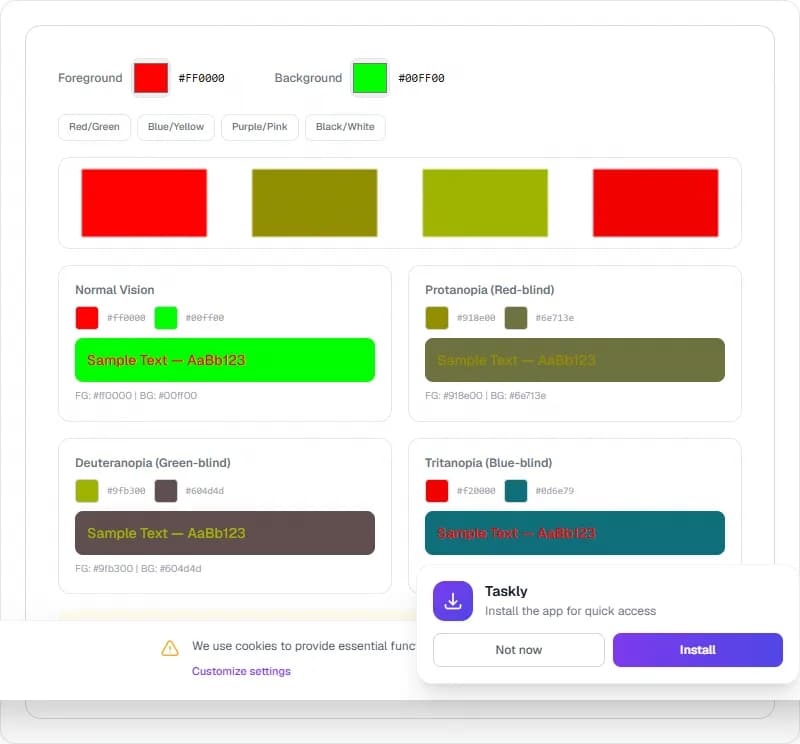This screenshot has height=744, width=800.
Task: Apply the Black/White preset
Action: pyautogui.click(x=345, y=127)
